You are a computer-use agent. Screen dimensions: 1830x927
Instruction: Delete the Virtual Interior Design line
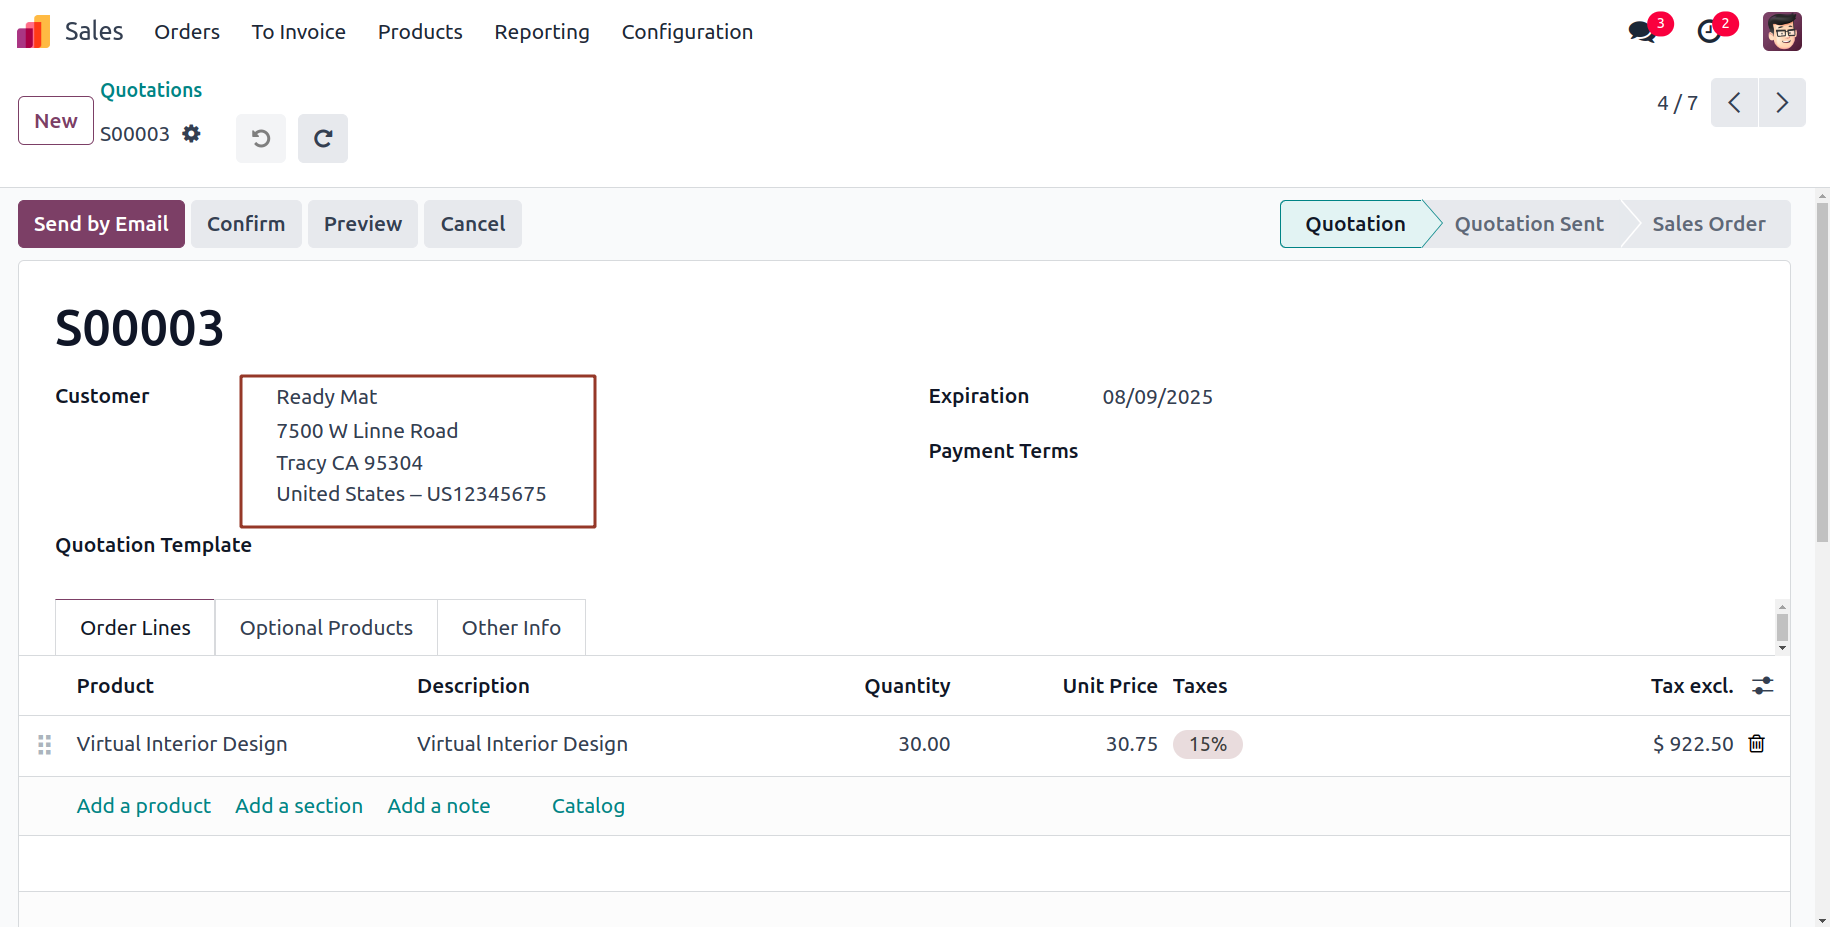(1756, 744)
